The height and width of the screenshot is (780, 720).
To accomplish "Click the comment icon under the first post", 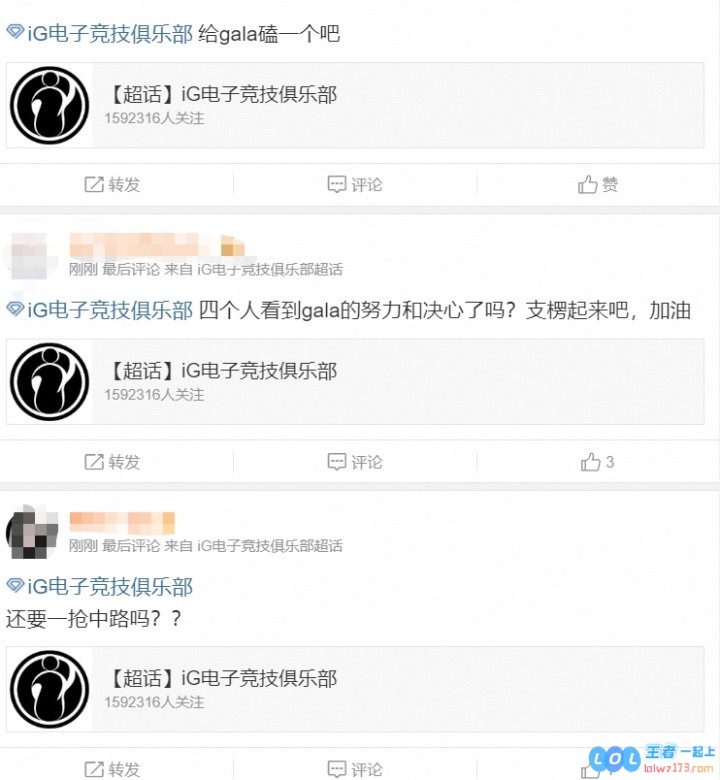I will pos(336,185).
